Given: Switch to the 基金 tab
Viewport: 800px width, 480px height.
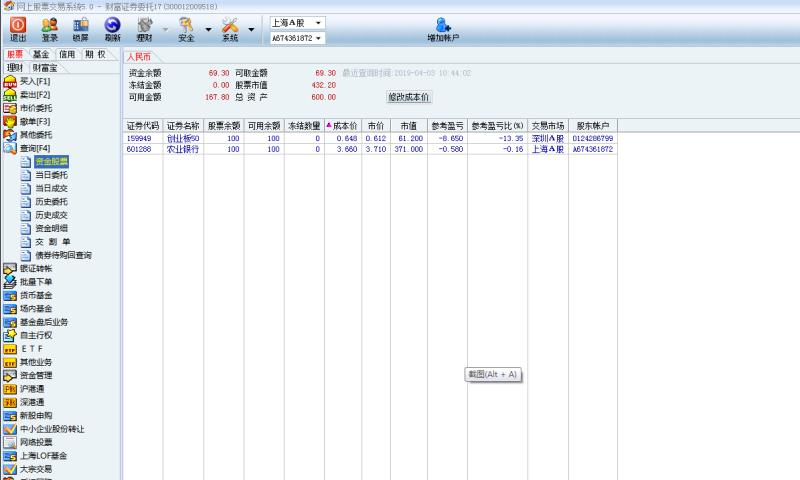Looking at the screenshot, I should click(41, 54).
